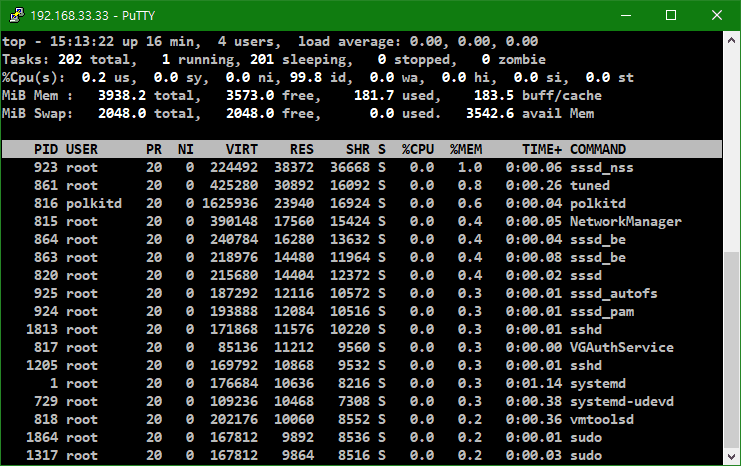Click the VIRT value 1625936
This screenshot has height=466, width=741.
click(230, 204)
